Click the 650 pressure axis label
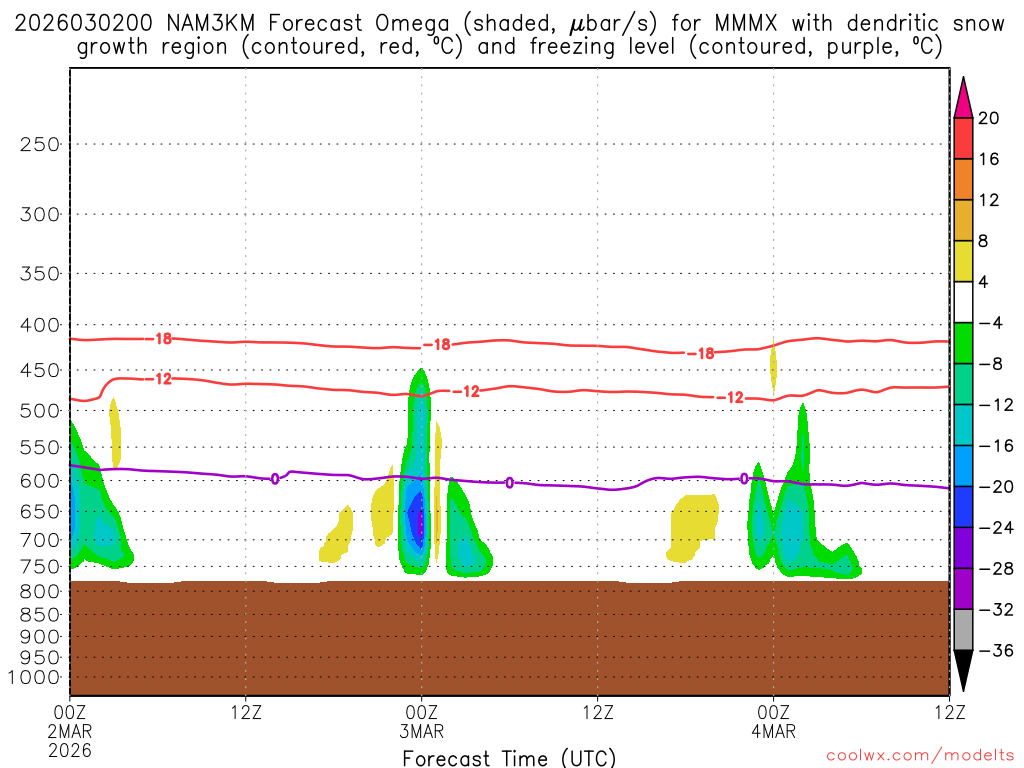 click(40, 511)
